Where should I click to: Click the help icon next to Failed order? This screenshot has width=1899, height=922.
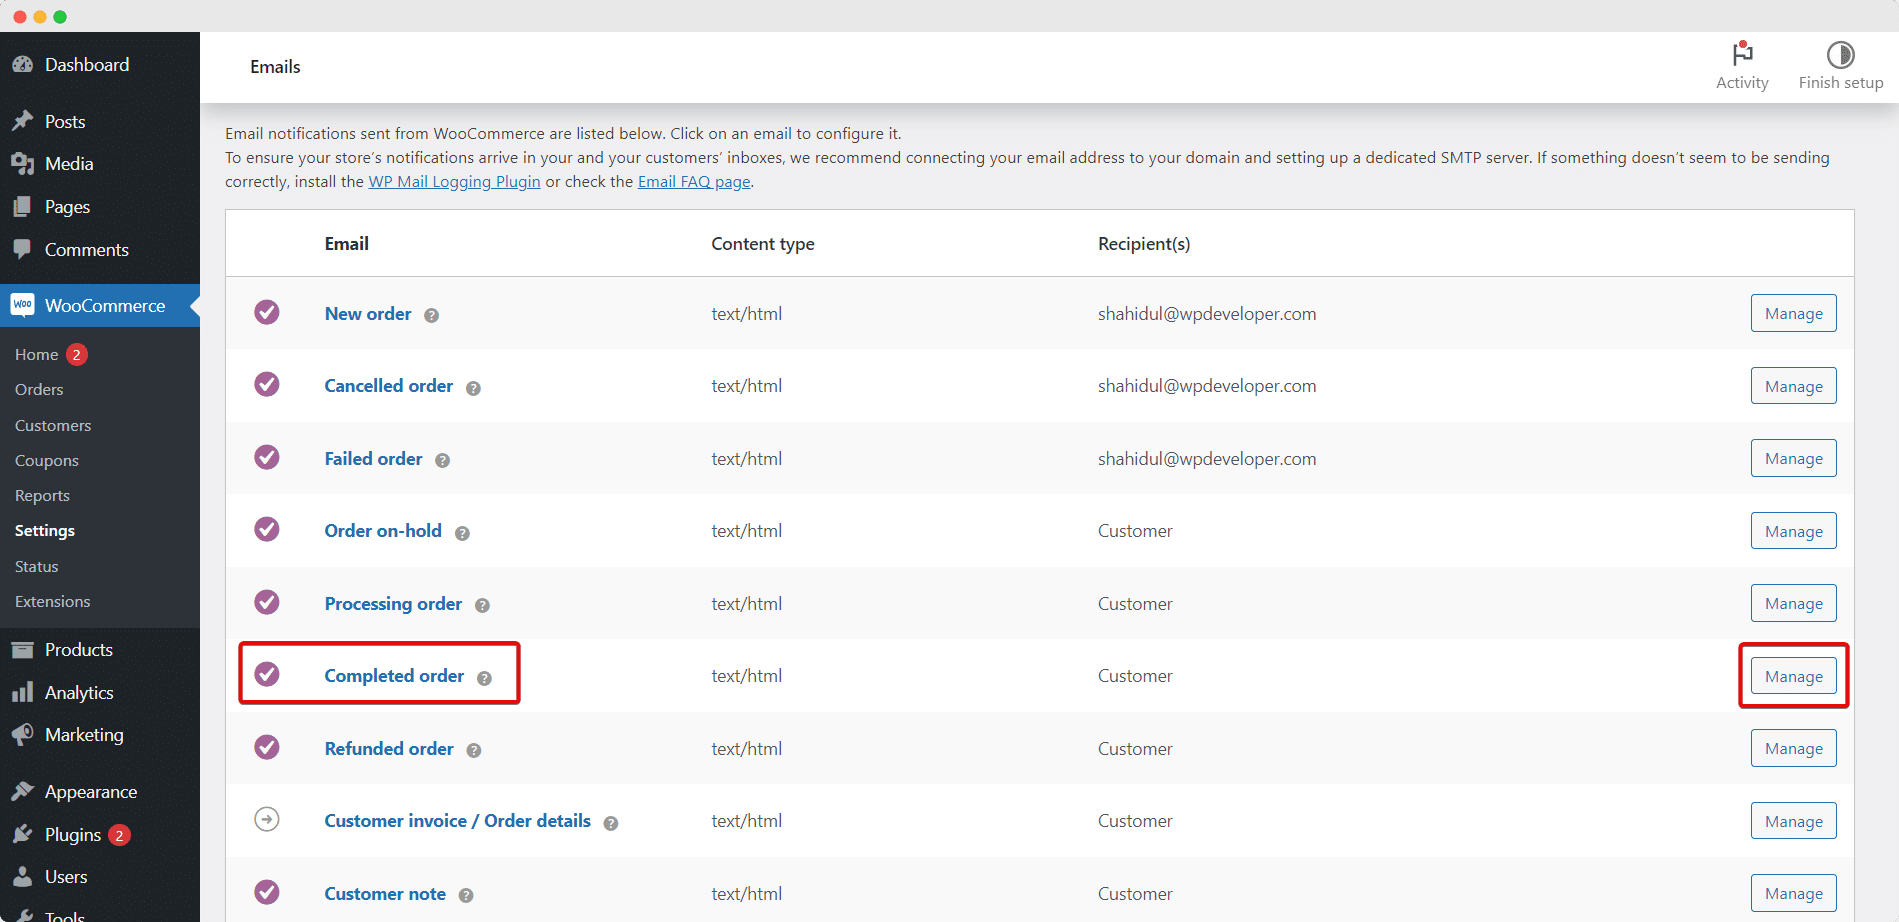pyautogui.click(x=442, y=460)
